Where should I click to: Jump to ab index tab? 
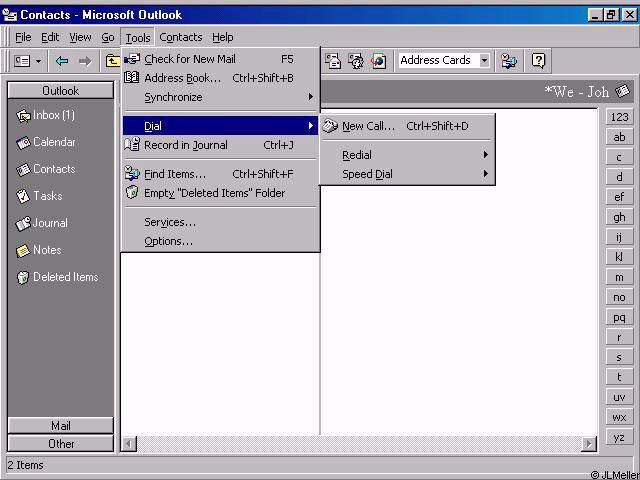(x=619, y=137)
